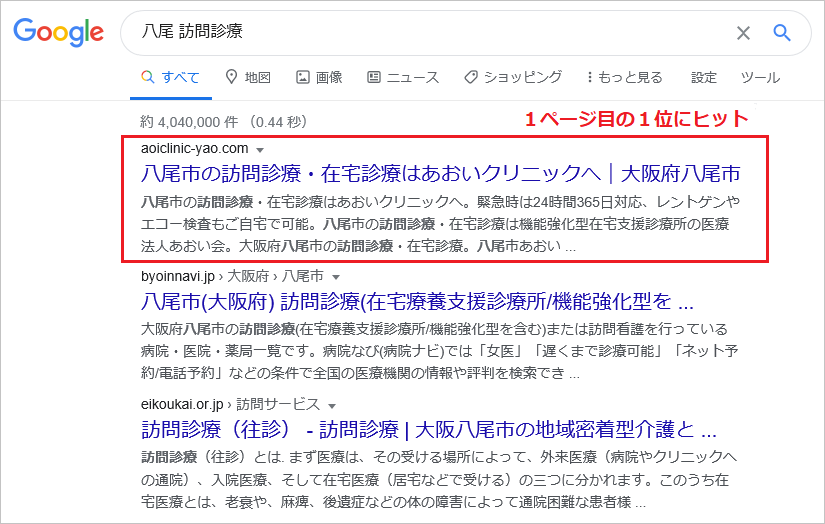Open ツール options

pyautogui.click(x=760, y=77)
